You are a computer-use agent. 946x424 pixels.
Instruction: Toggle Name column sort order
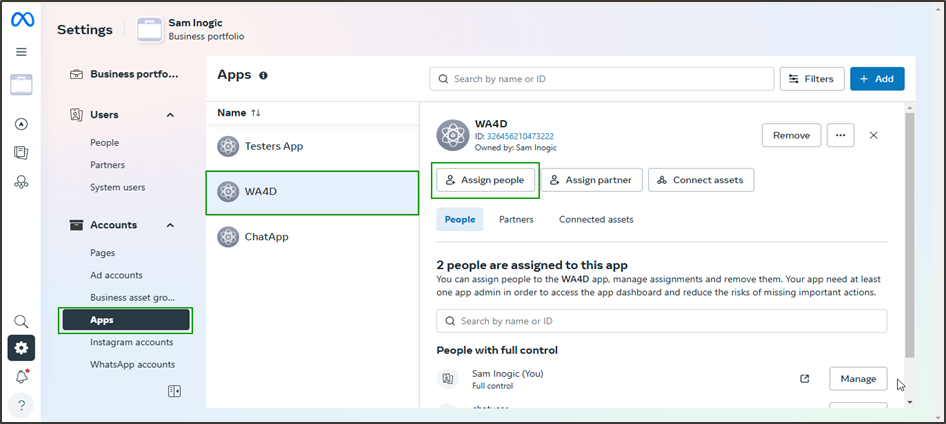coord(255,113)
